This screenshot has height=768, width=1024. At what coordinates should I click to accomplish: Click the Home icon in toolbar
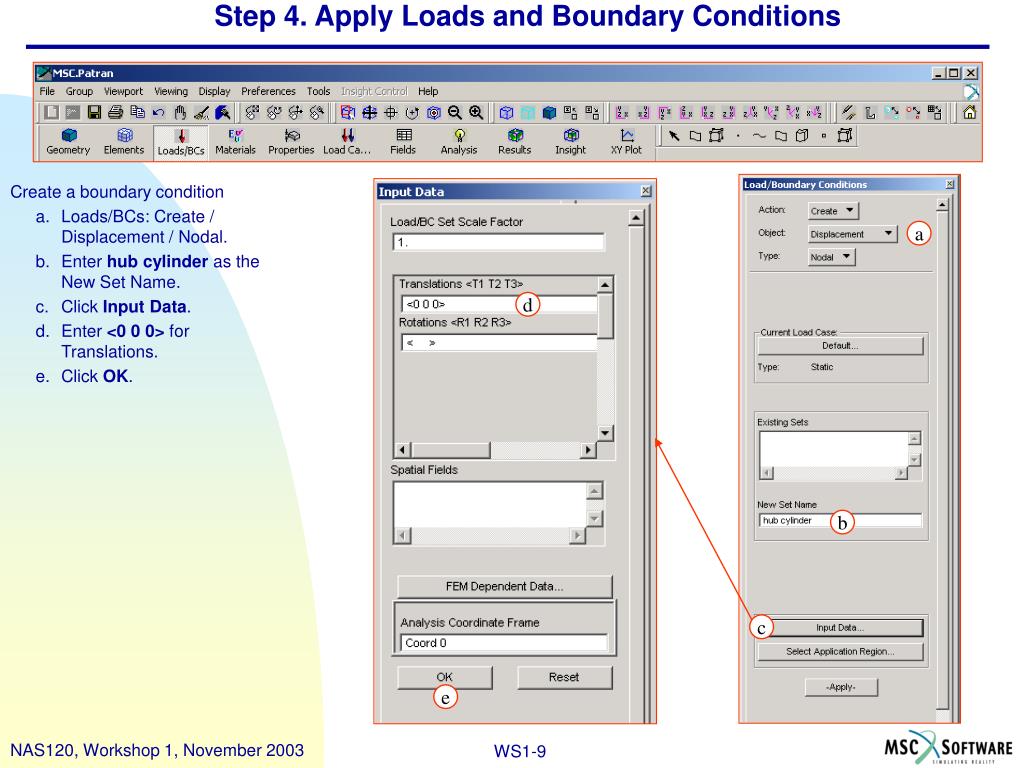970,112
